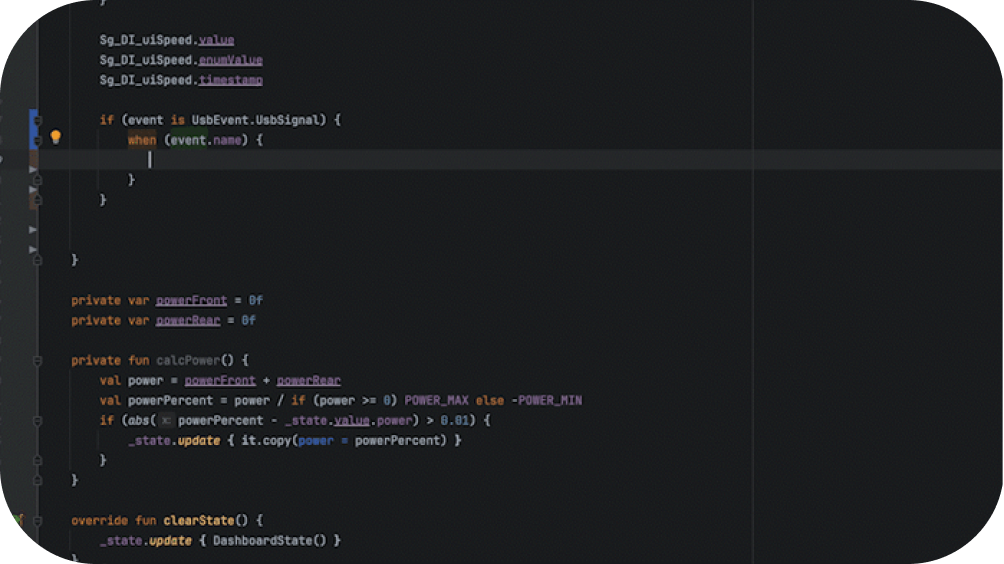Click the POWER_MIN constant
Screen dimensions: 1004x564
(549, 400)
